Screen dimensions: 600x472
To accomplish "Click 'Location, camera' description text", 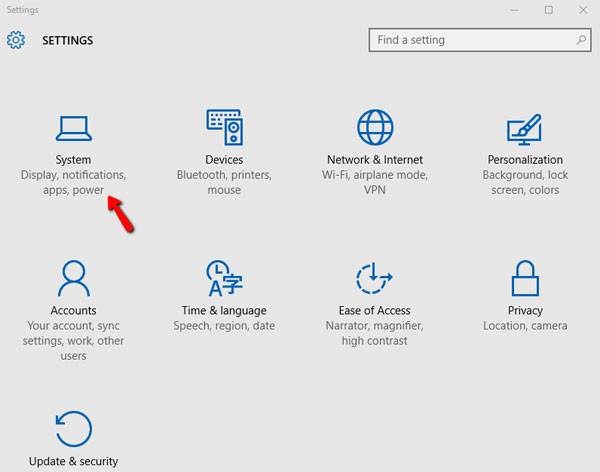I will 525,326.
